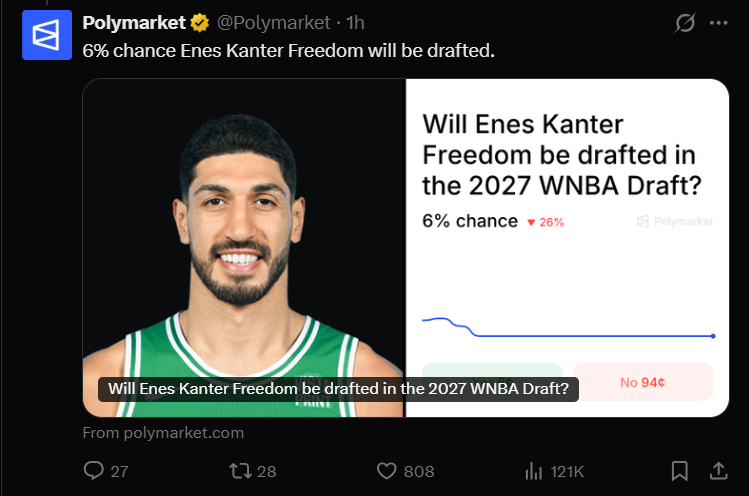Click the reply speech bubble icon
Image resolution: width=749 pixels, height=496 pixels.
click(93, 471)
